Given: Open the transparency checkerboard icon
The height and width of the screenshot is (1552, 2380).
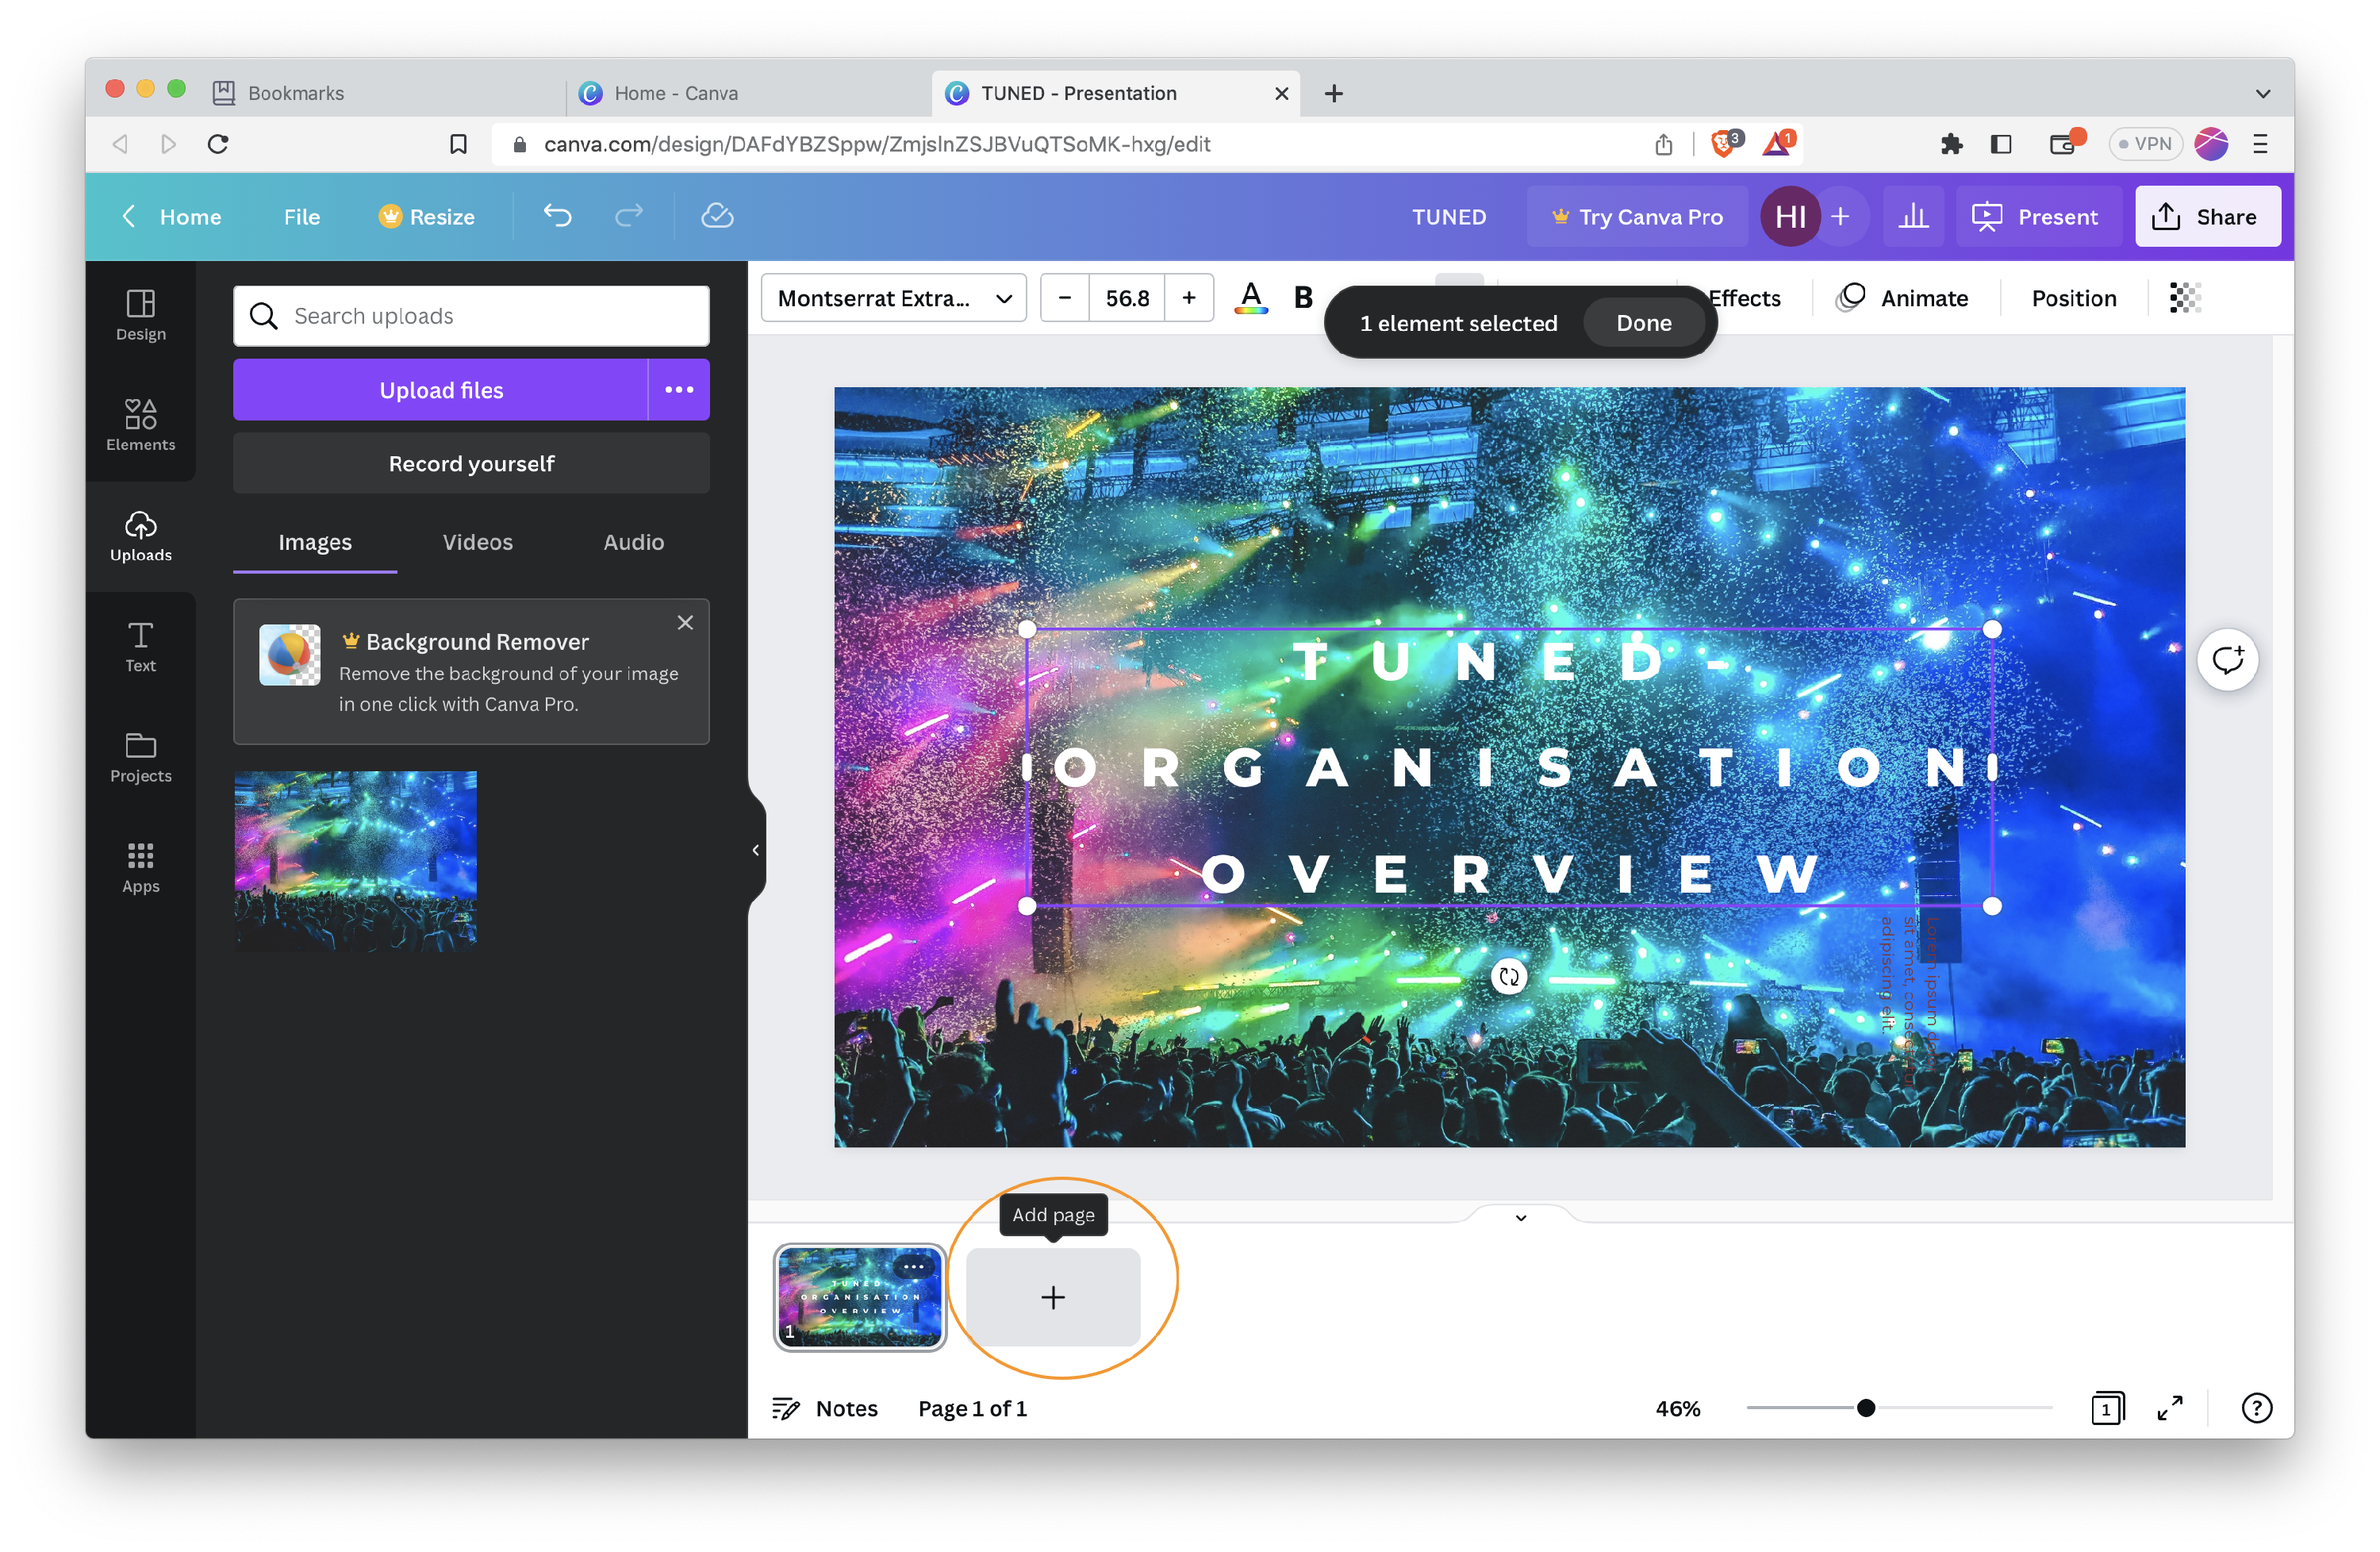Looking at the screenshot, I should 2185,298.
